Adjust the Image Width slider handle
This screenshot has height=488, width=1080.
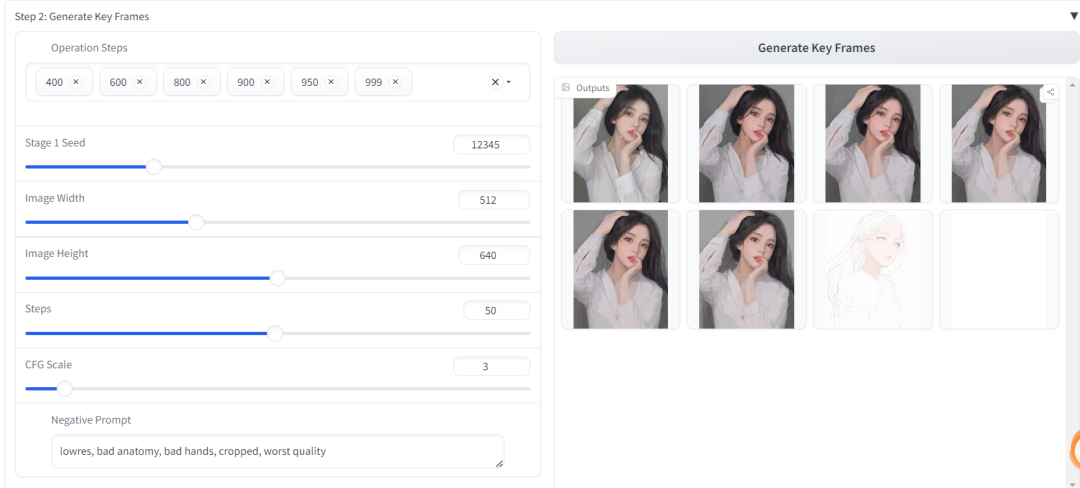coord(196,222)
